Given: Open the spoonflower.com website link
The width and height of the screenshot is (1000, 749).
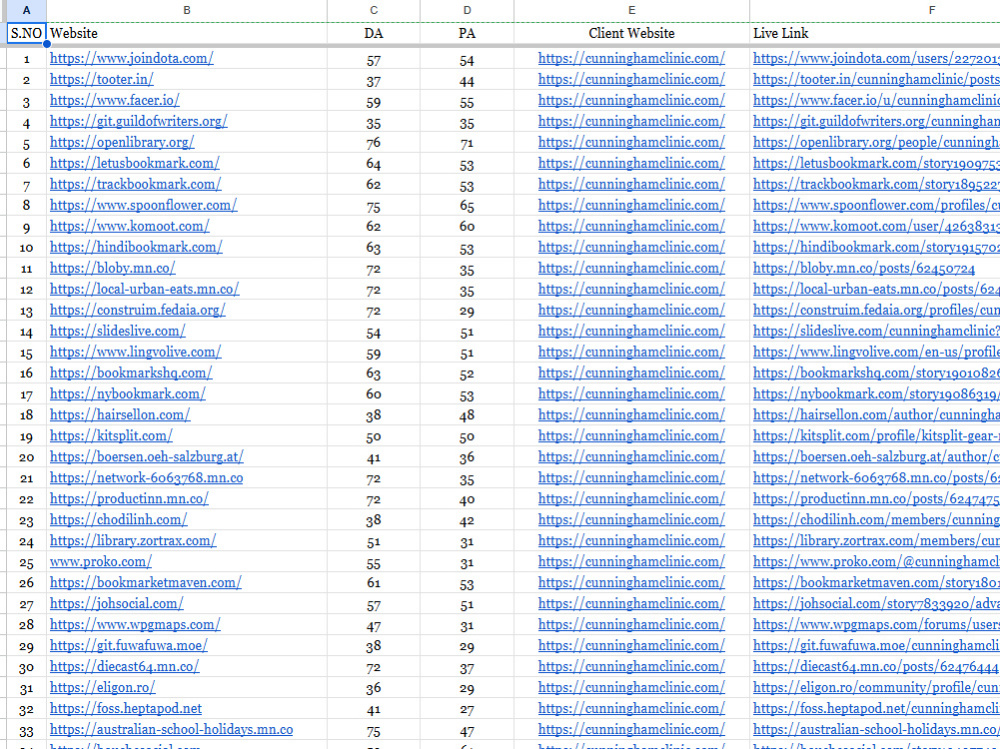Looking at the screenshot, I should tap(143, 205).
